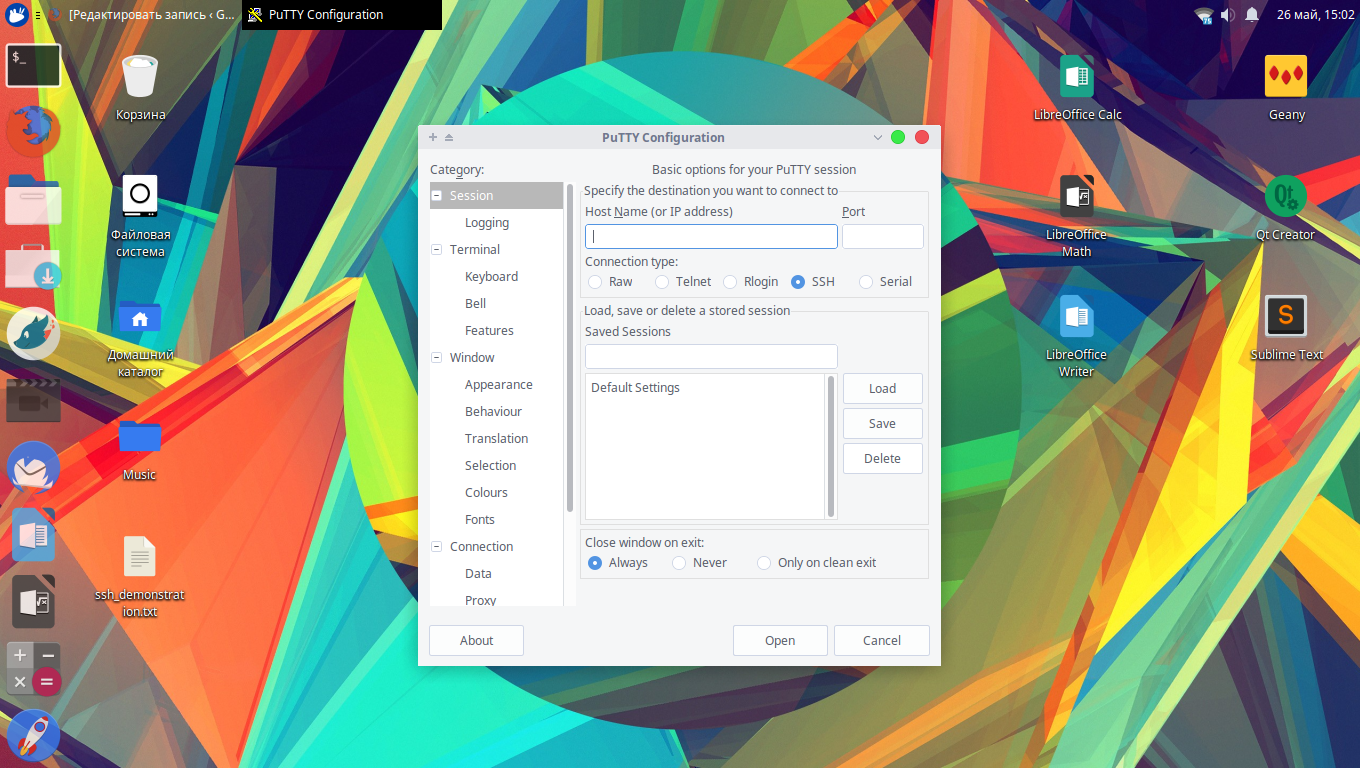Open the Colours category
1360x768 pixels.
[x=486, y=493]
